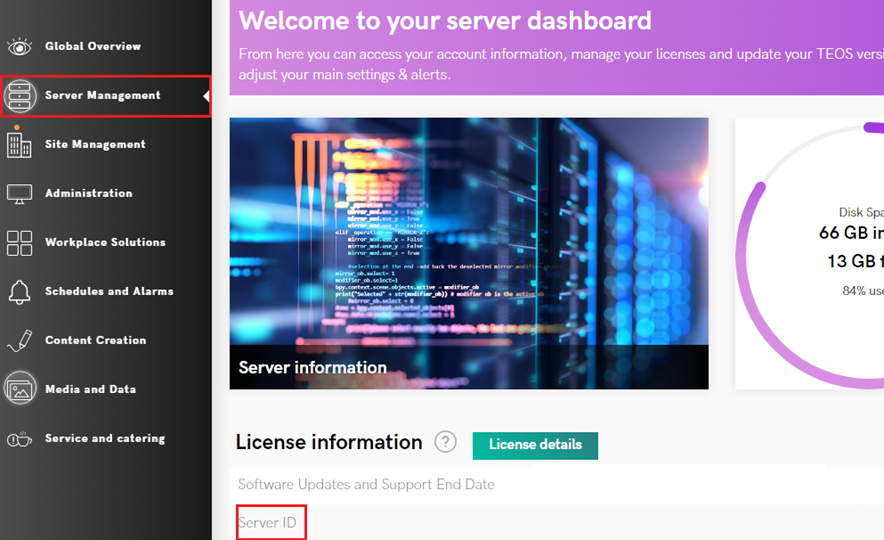Choose the Workplace Solutions menu text

tap(105, 242)
